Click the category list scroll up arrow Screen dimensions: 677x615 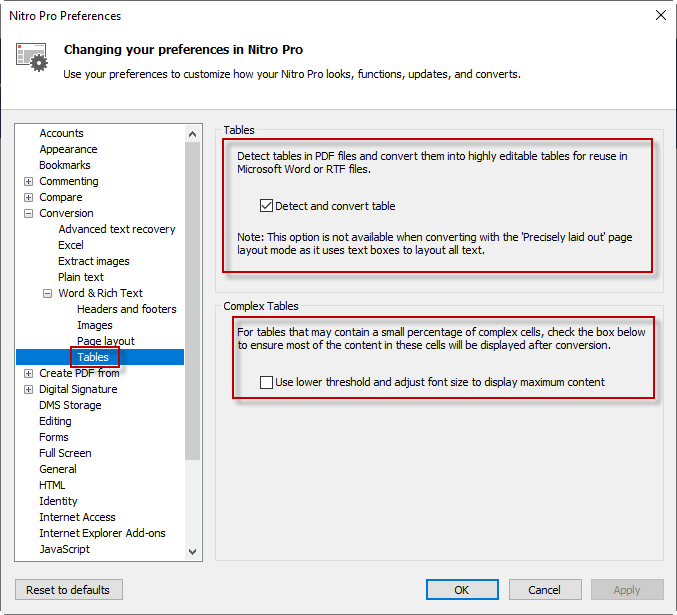(193, 134)
